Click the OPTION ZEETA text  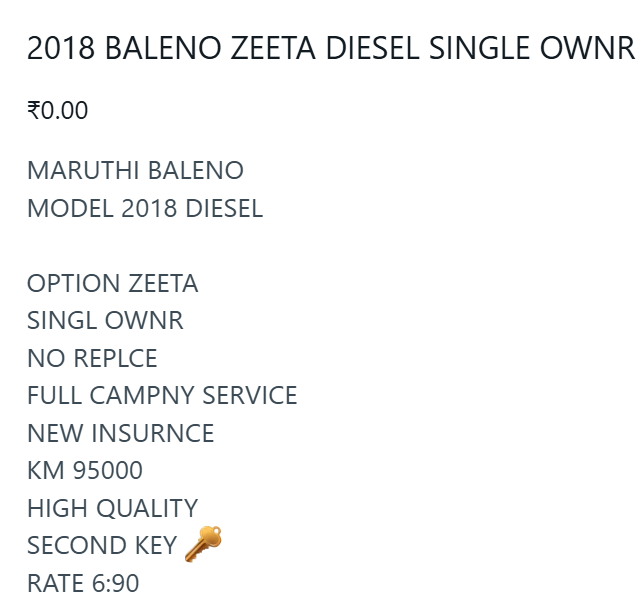tap(113, 283)
